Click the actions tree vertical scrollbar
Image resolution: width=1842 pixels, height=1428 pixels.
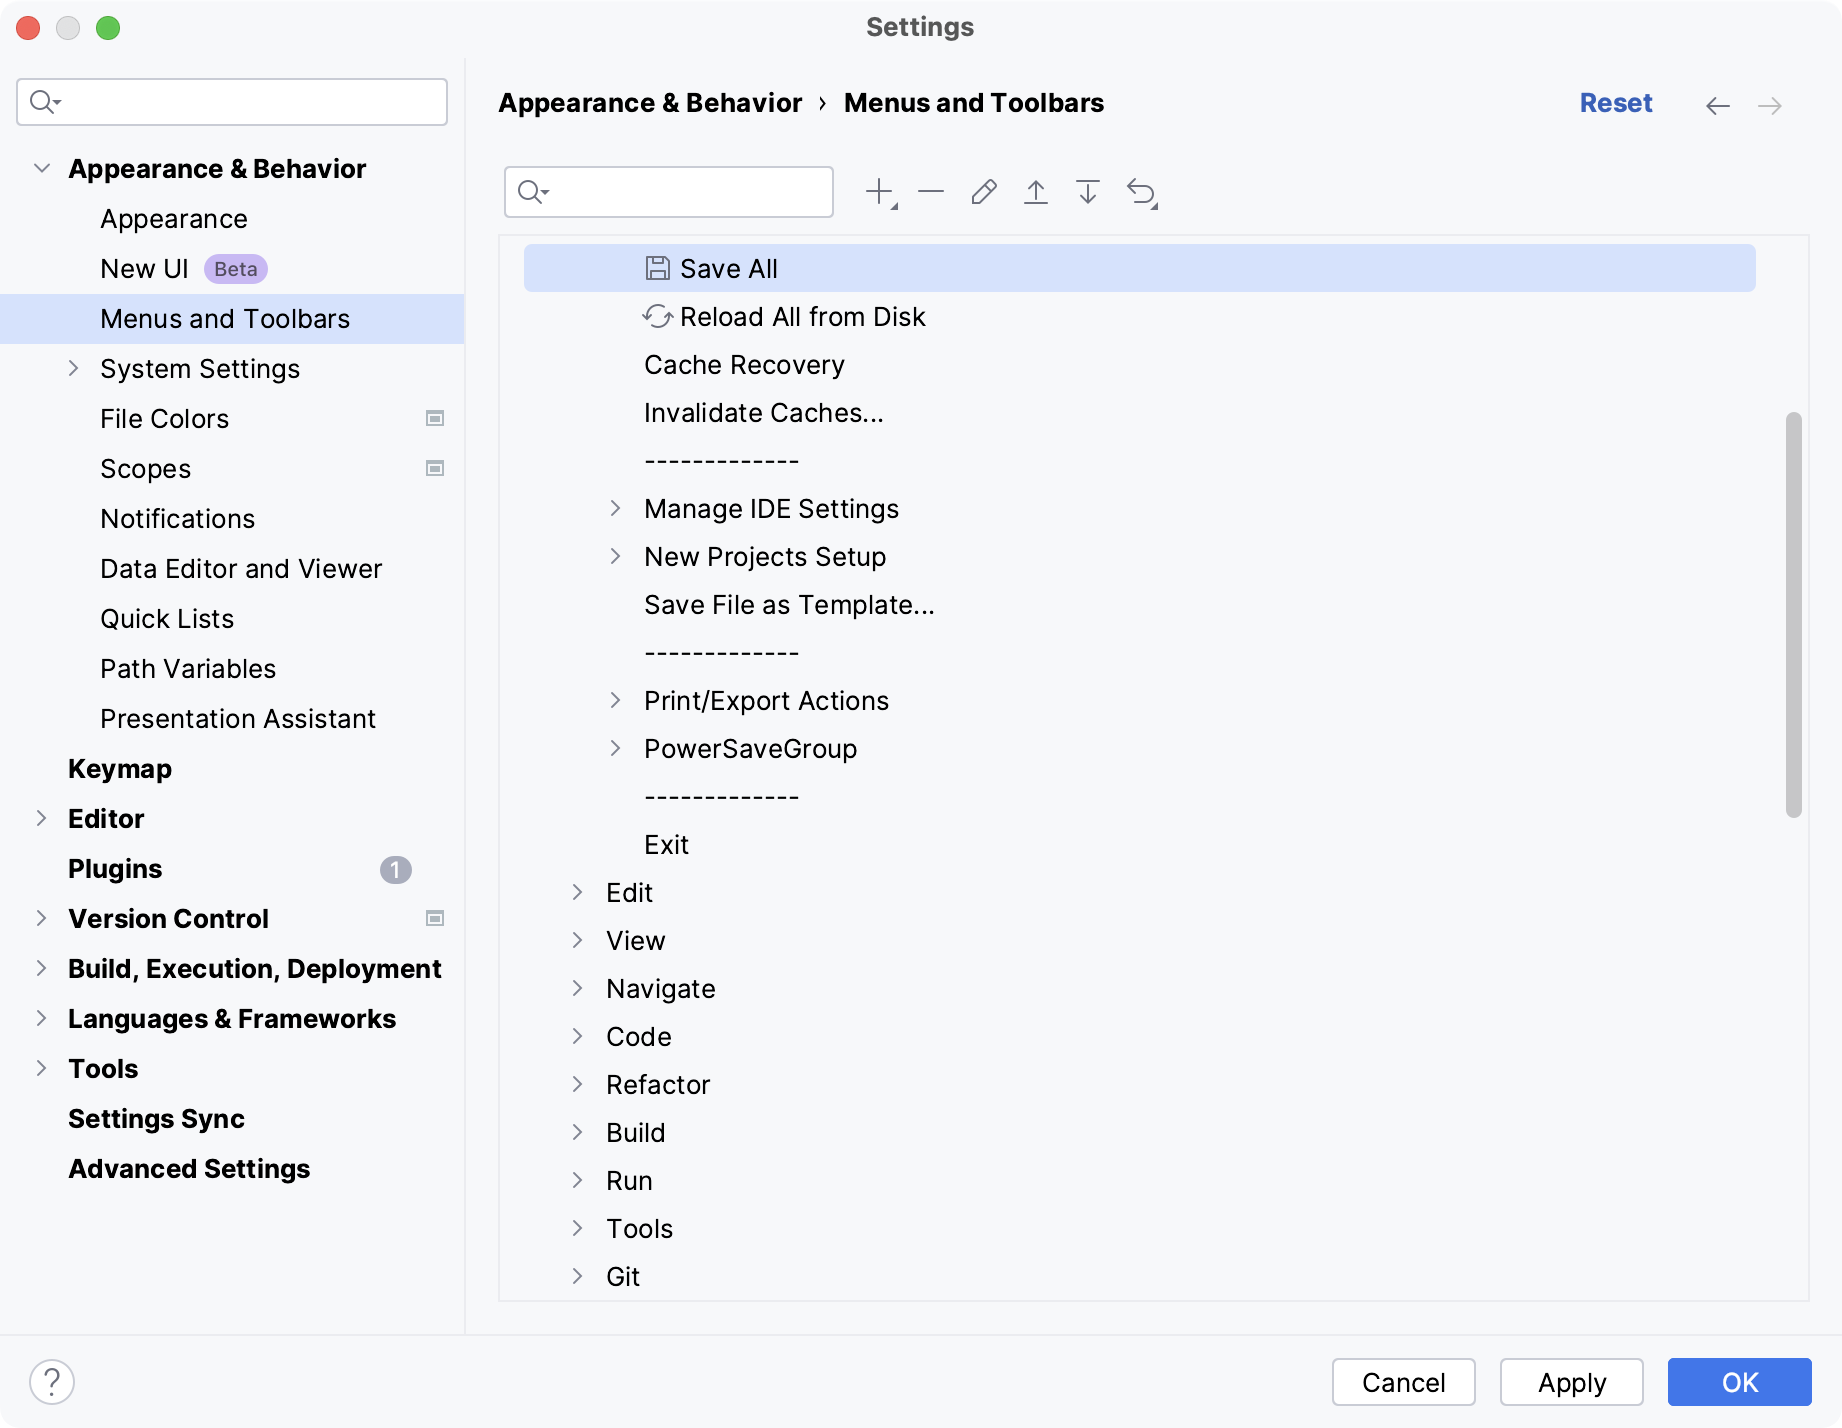click(x=1794, y=615)
